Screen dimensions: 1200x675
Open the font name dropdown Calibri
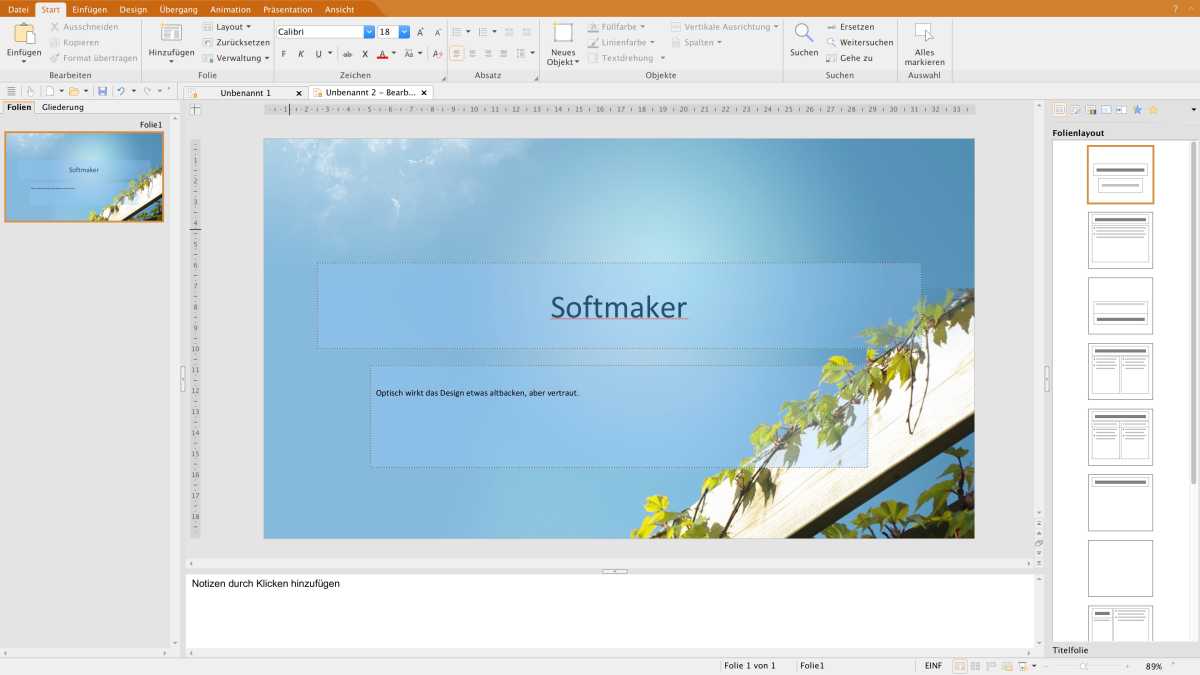click(x=369, y=32)
